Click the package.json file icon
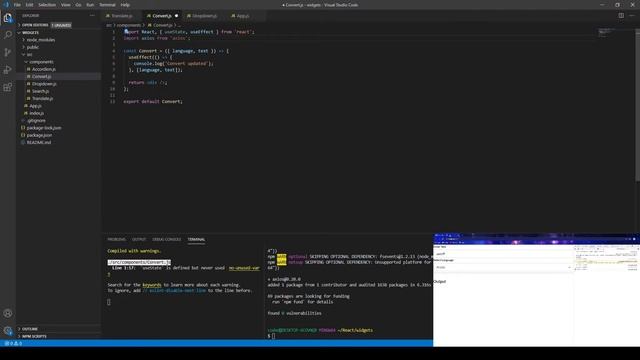This screenshot has width=640, height=360. tap(23, 135)
